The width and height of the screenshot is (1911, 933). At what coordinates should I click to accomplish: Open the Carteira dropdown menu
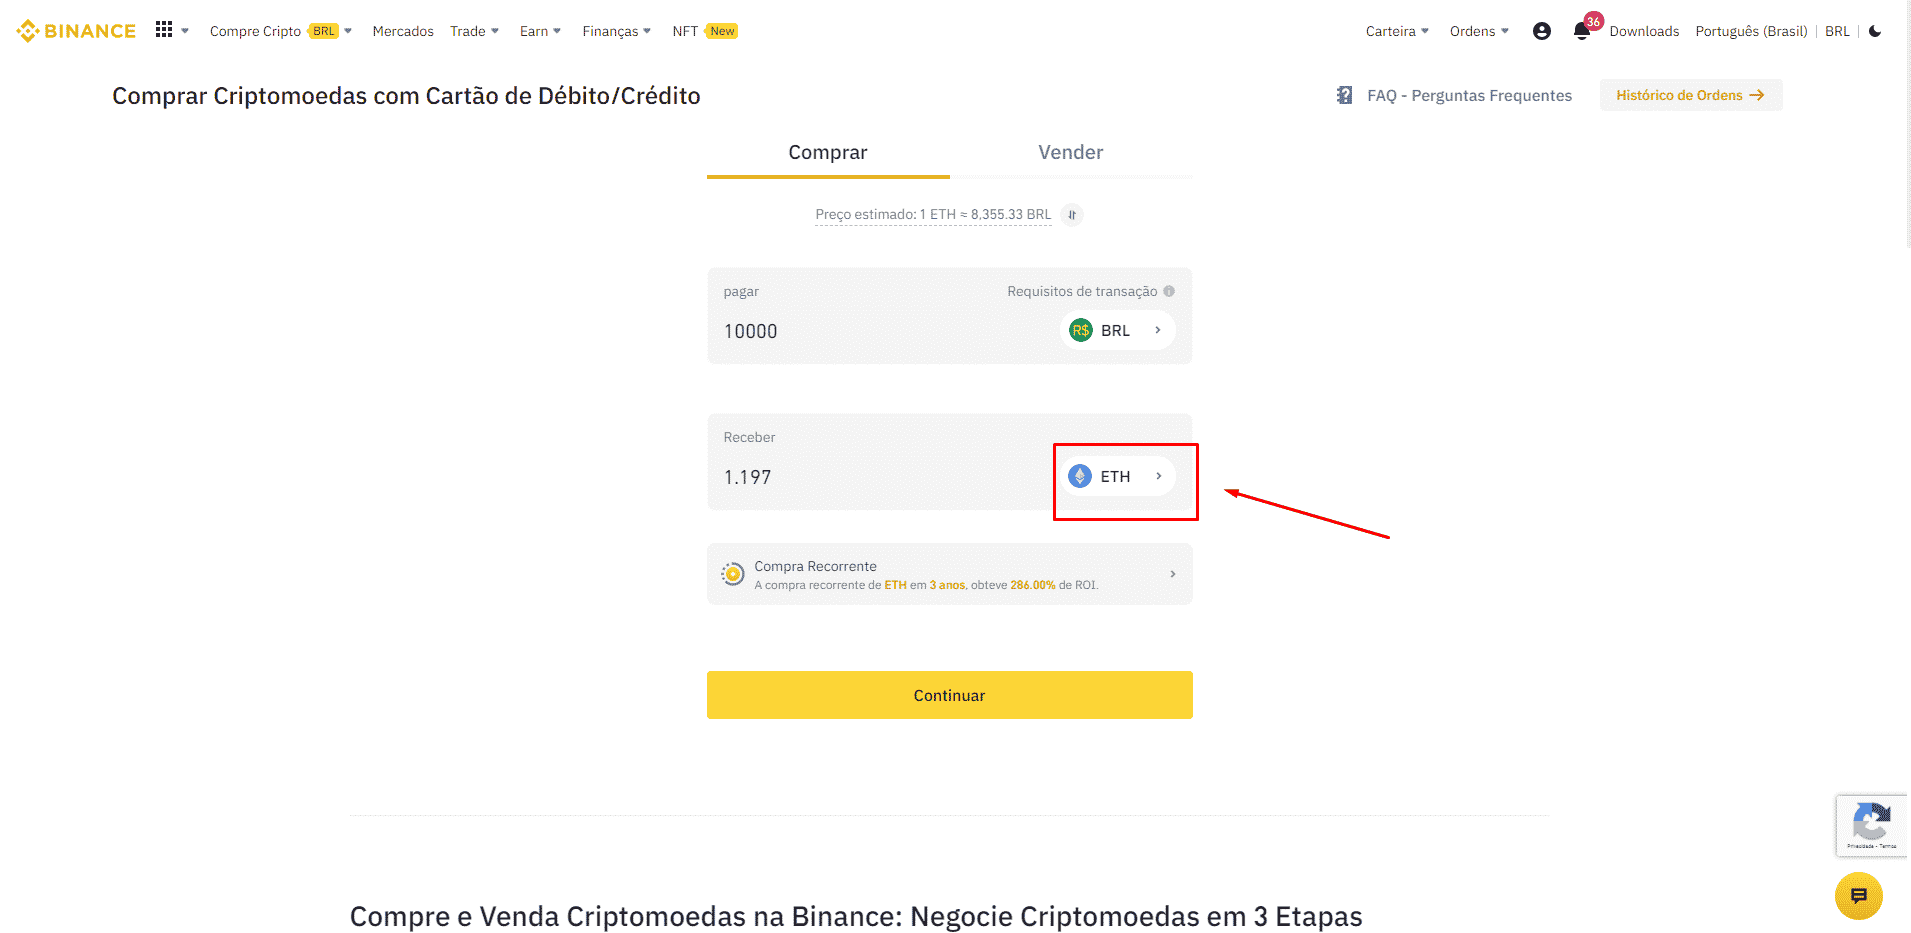point(1397,31)
